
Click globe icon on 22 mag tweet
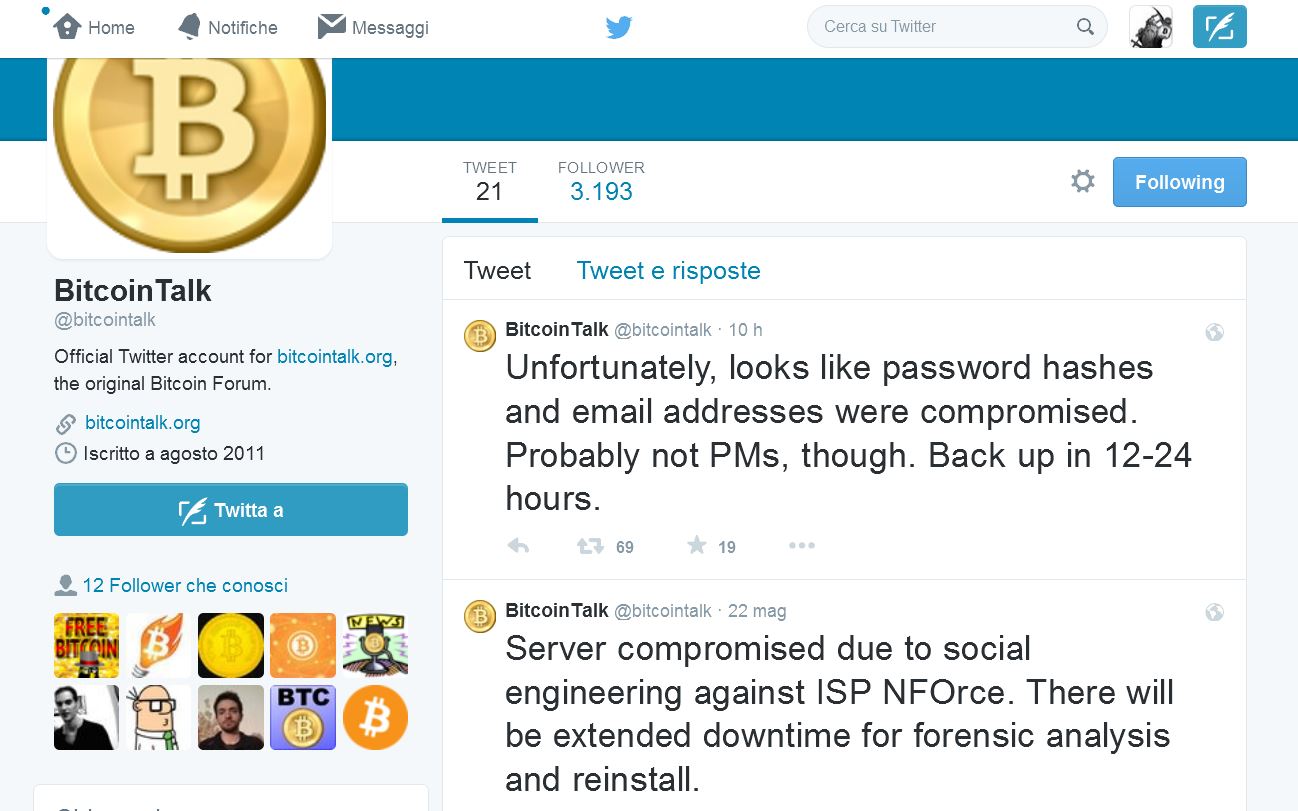(1214, 612)
